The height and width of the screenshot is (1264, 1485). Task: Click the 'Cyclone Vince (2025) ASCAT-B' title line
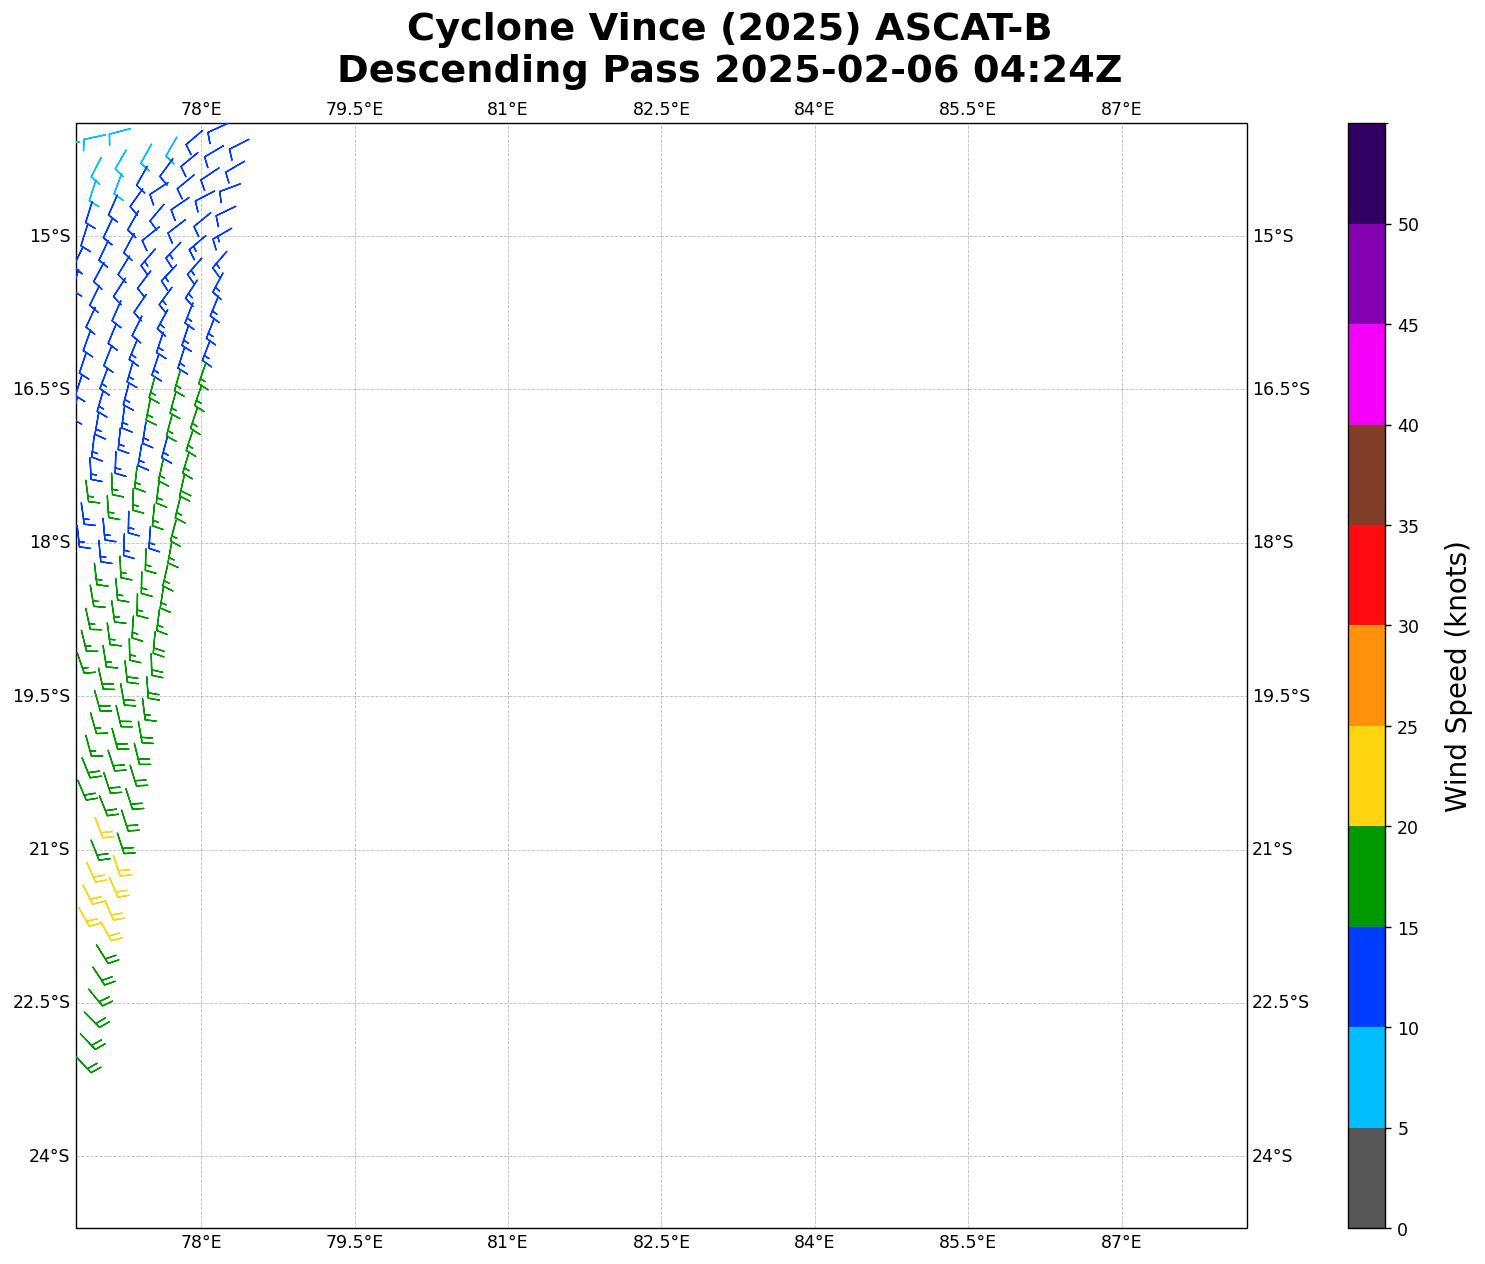click(729, 28)
